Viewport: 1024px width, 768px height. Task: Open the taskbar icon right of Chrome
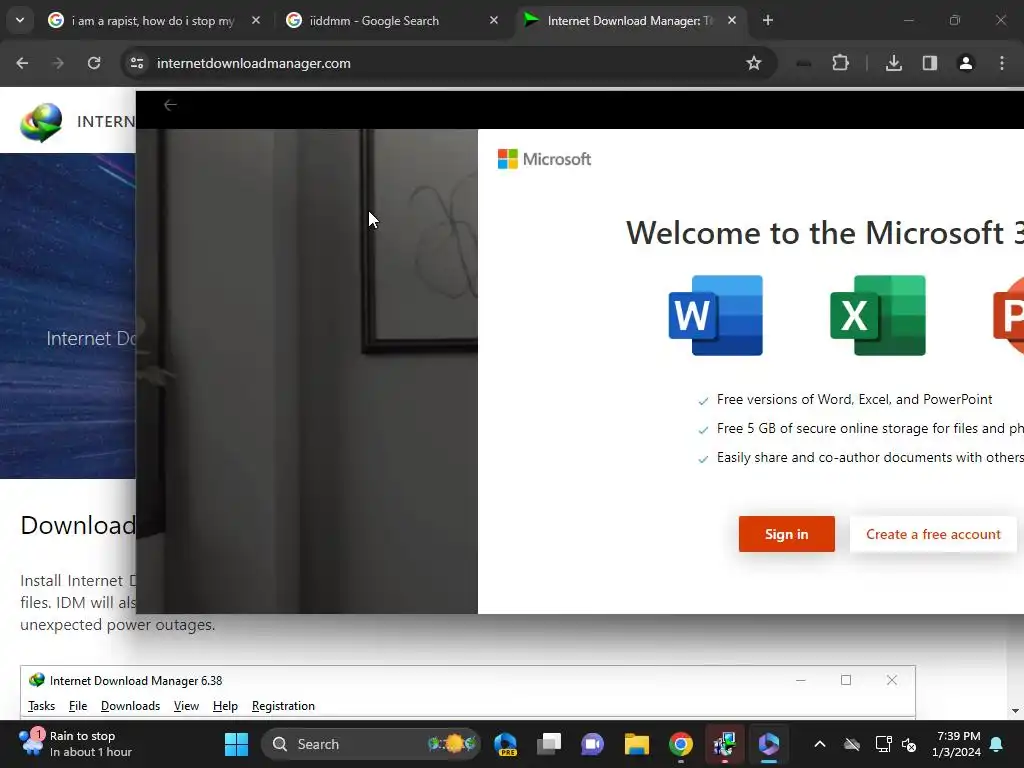(724, 744)
